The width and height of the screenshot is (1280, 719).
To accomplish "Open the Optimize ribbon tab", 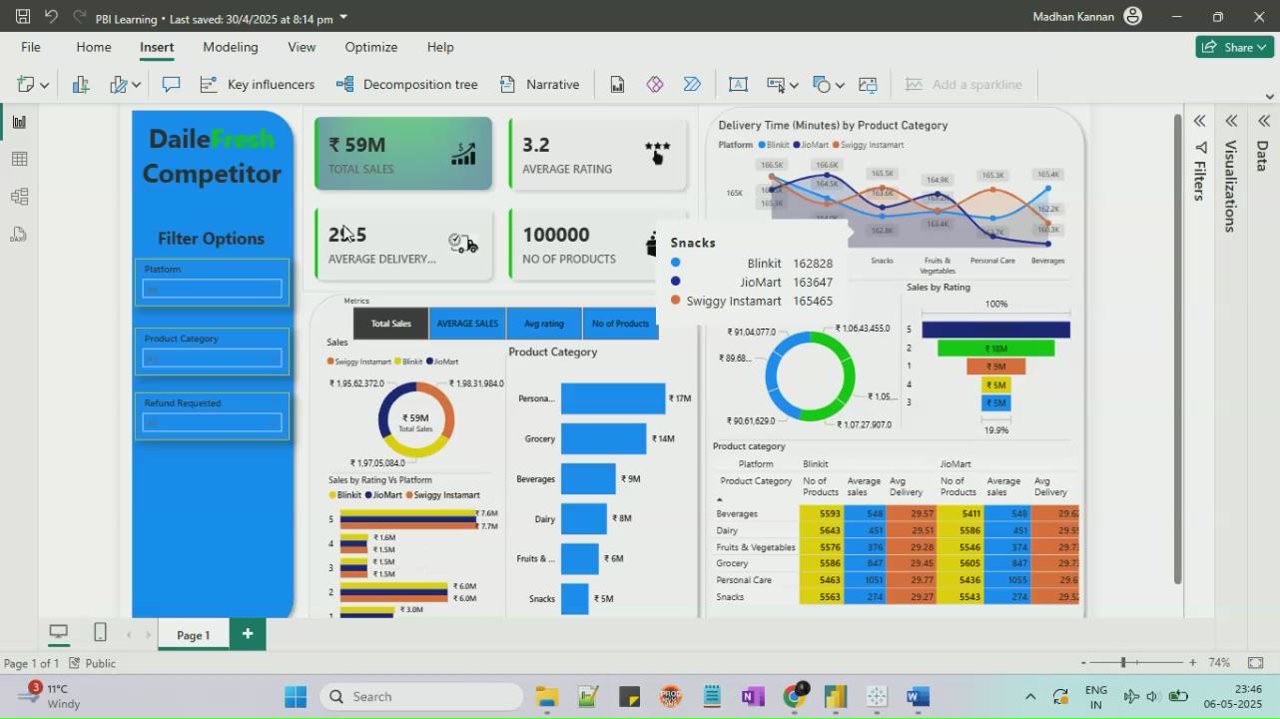I will click(371, 47).
